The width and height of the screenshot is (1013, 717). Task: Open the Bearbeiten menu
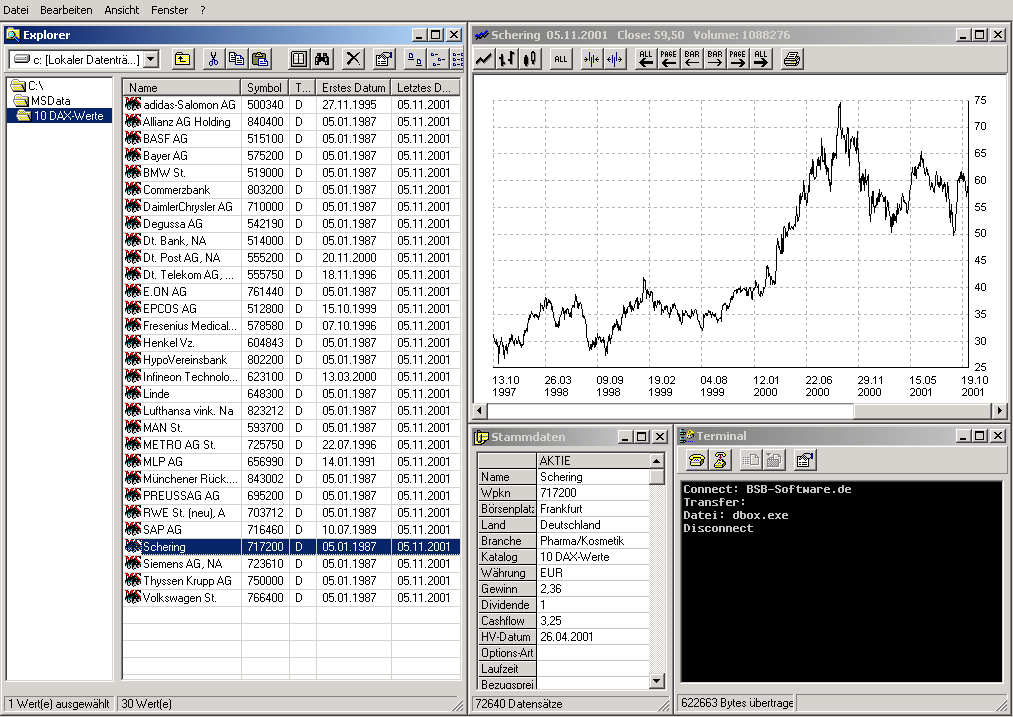tap(66, 10)
